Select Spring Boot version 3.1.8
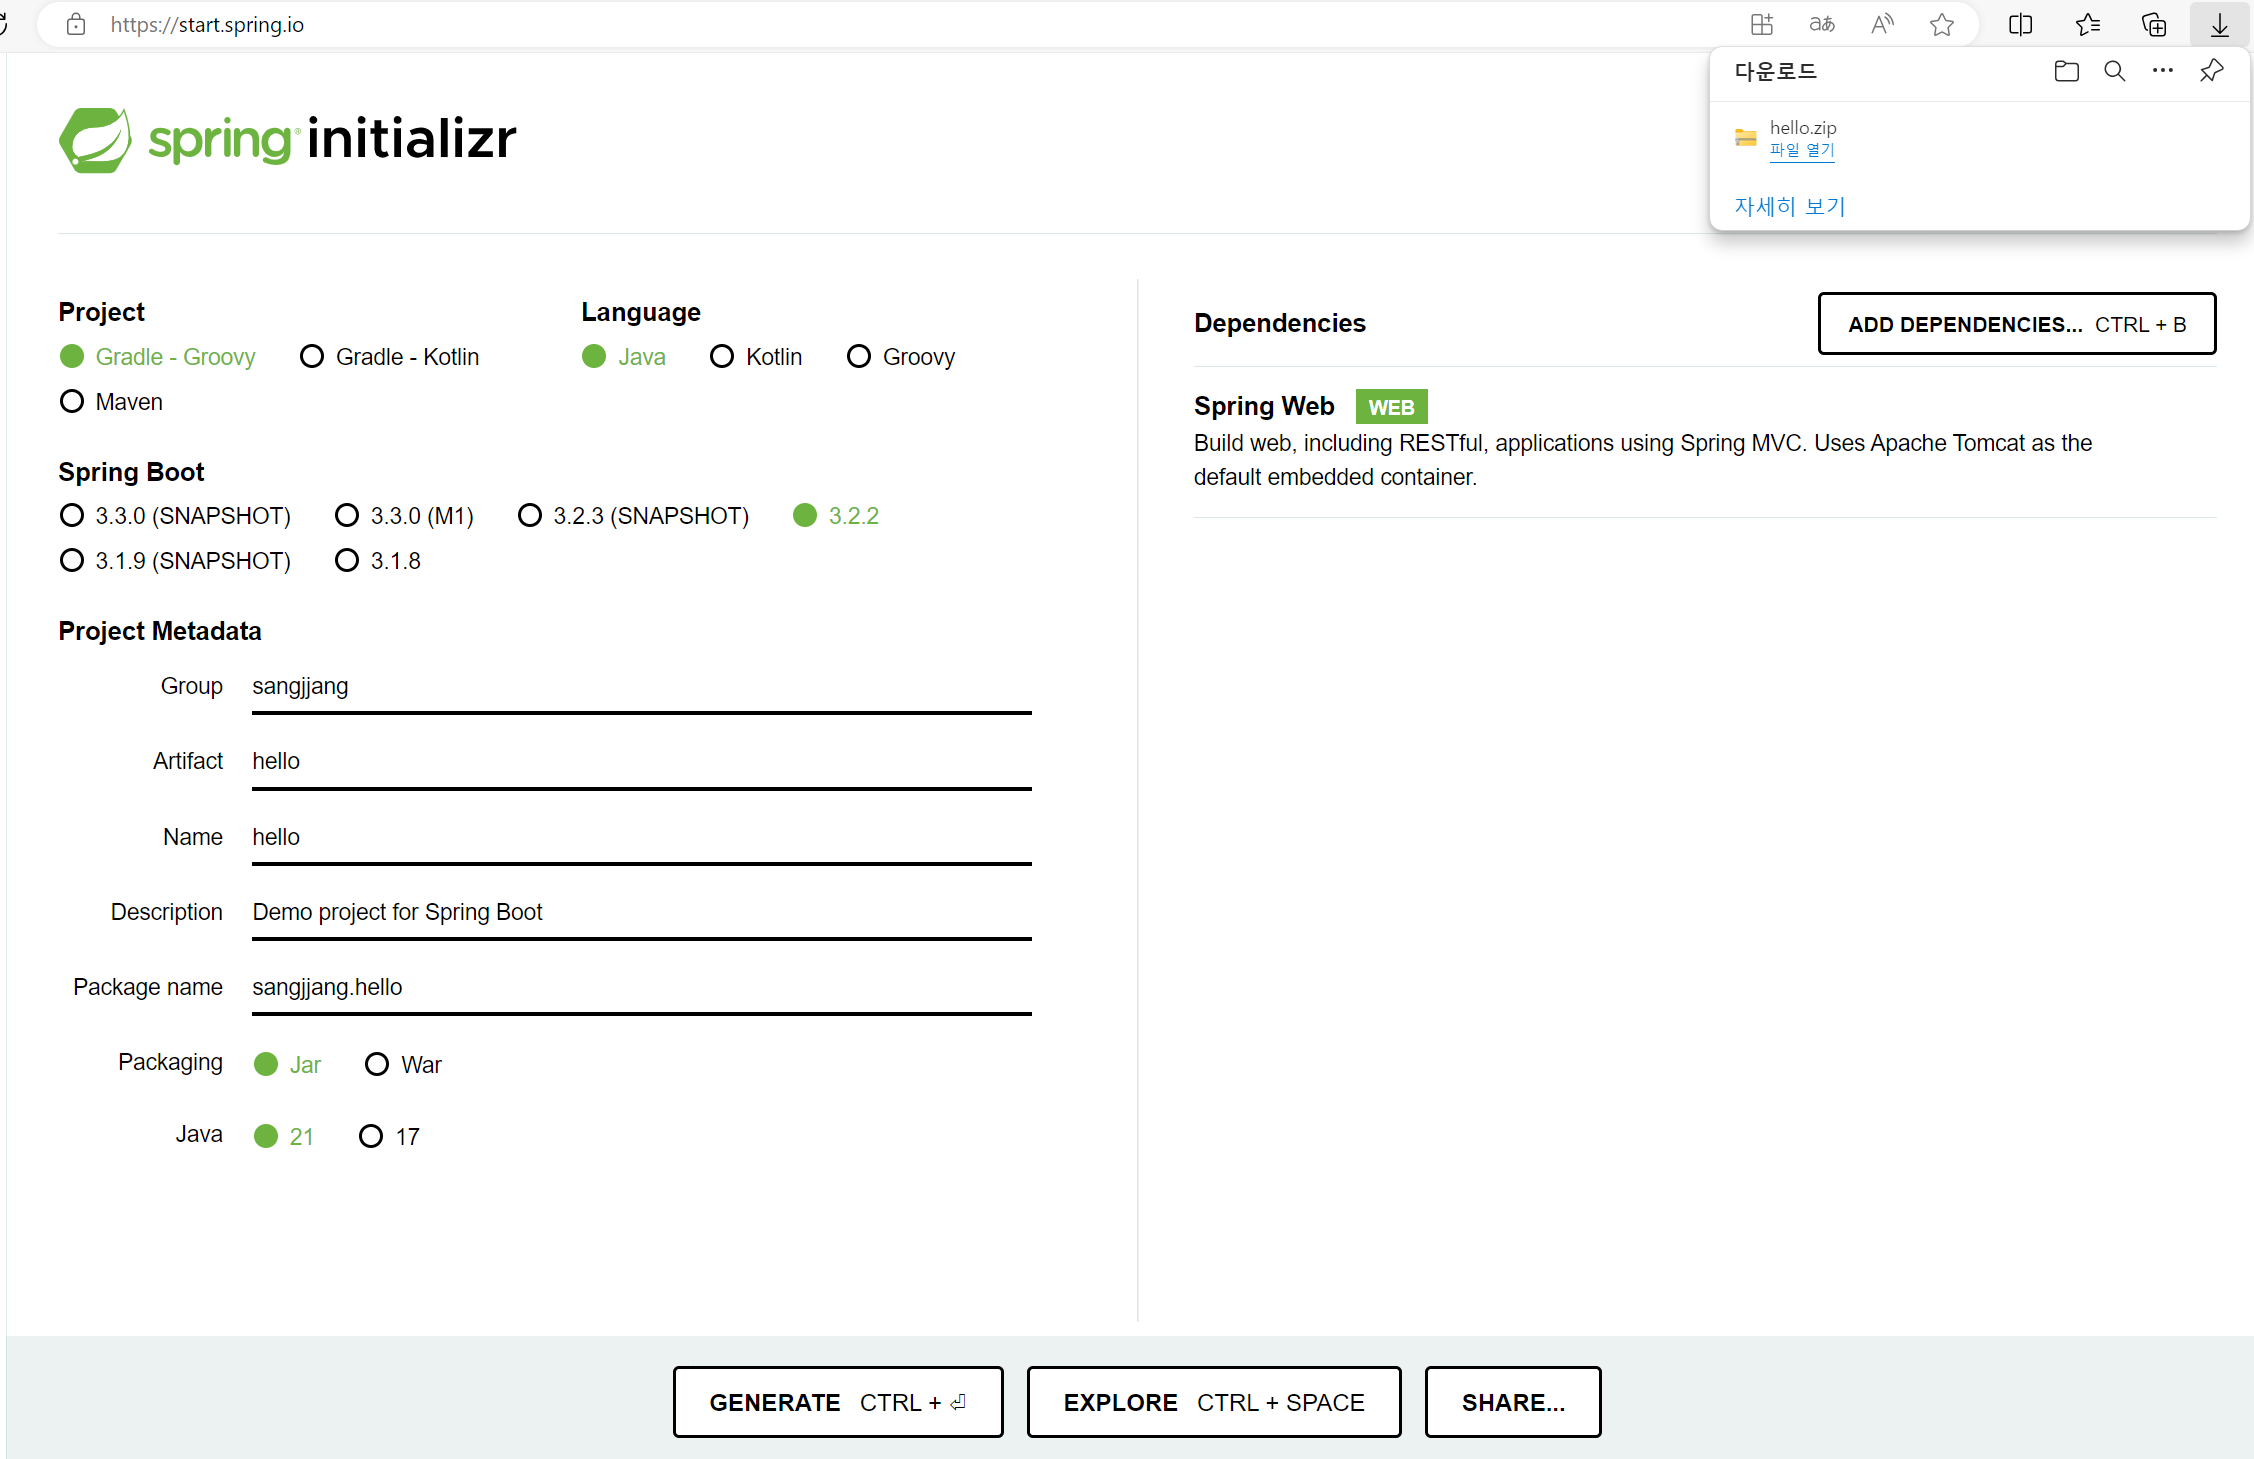 347,561
